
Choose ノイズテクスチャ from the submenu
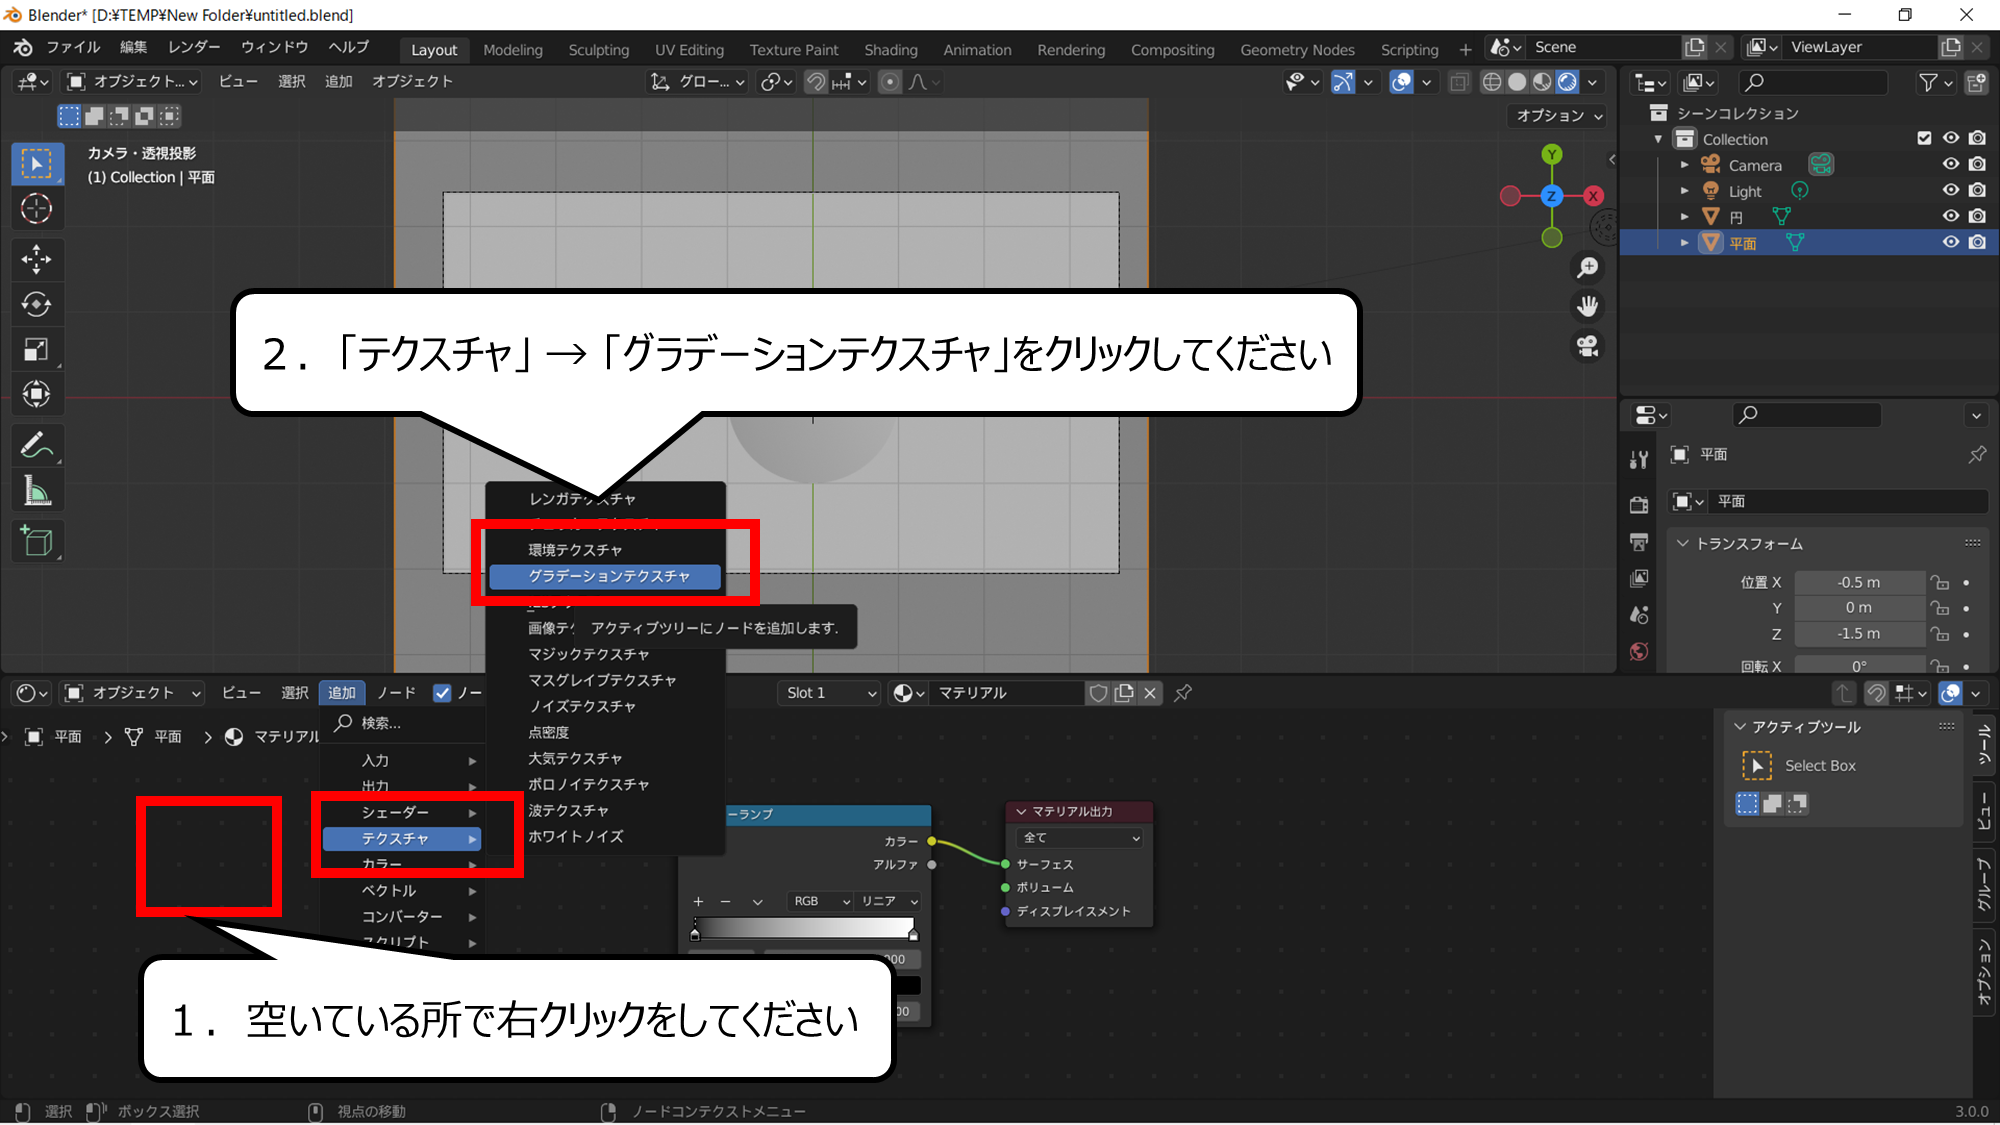pyautogui.click(x=605, y=706)
